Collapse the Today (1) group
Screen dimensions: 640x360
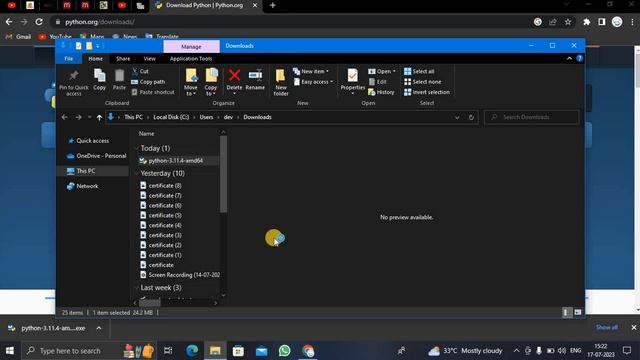[136, 148]
